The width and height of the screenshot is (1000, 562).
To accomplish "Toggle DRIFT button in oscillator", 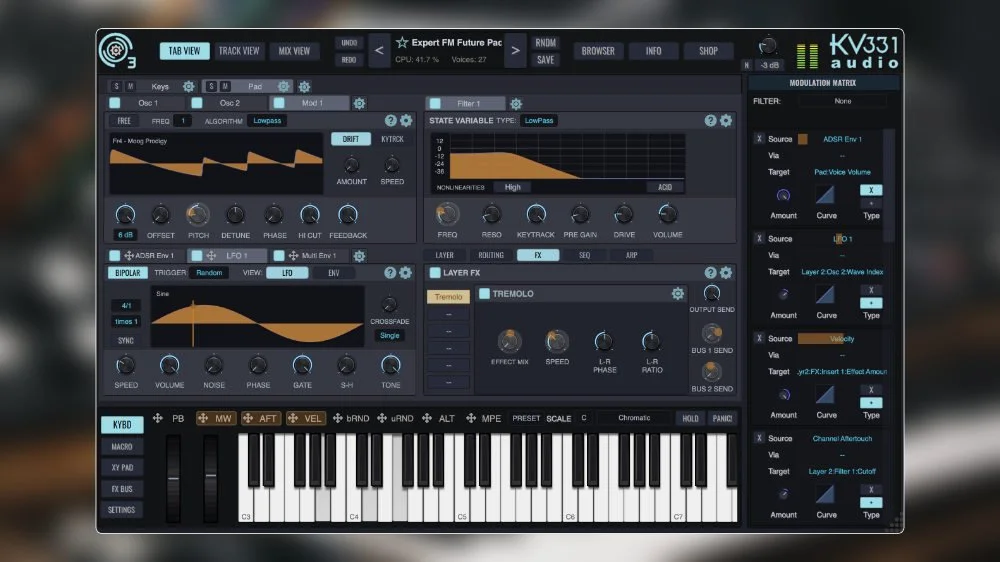I will pyautogui.click(x=351, y=139).
